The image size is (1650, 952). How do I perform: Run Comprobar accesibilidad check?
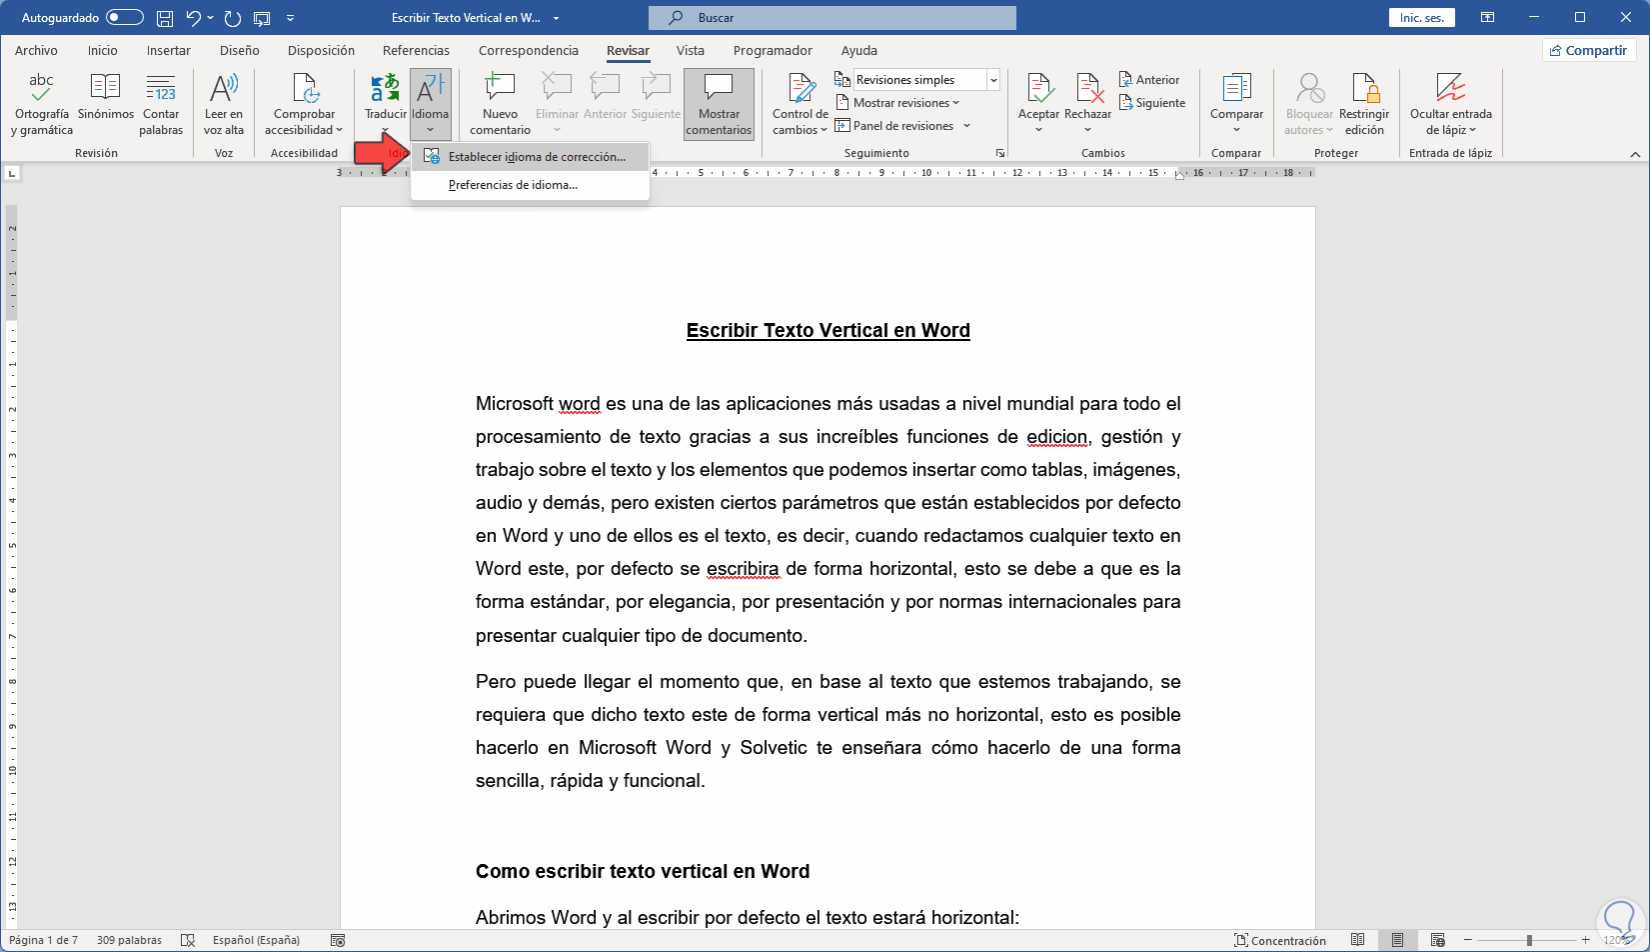tap(304, 104)
